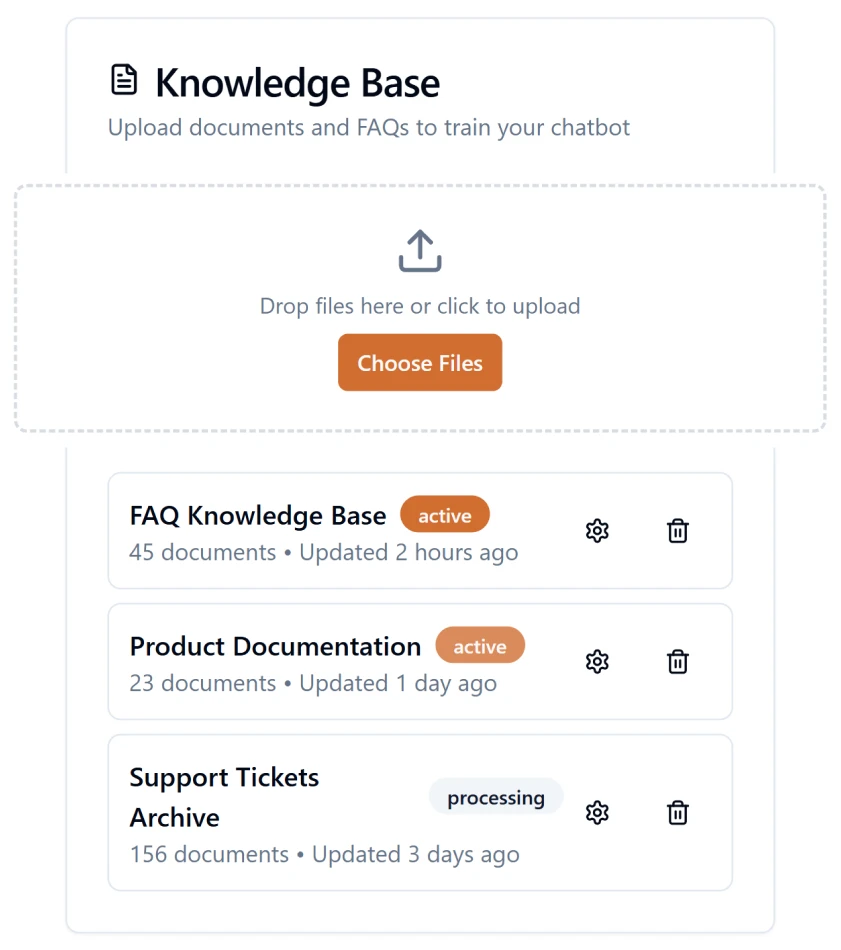Screen dimensions: 841x950
Task: Delete the Product Documentation knowledge base
Action: point(677,661)
